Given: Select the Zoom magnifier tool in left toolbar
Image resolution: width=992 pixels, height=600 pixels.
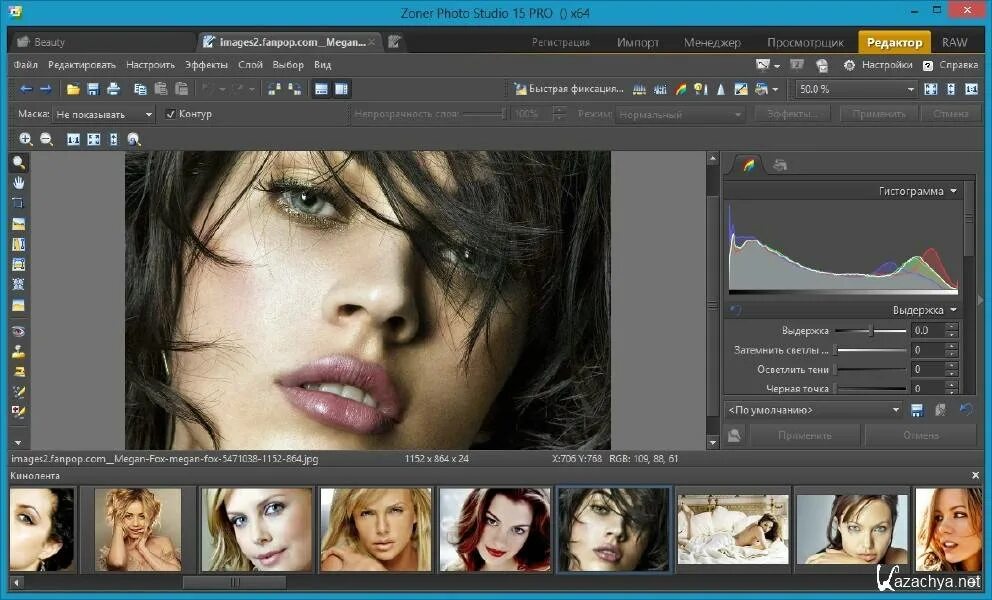Looking at the screenshot, I should (19, 163).
